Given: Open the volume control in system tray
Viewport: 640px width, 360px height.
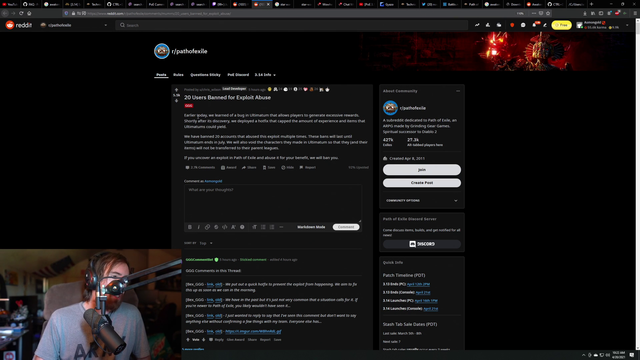Looking at the screenshot, I should tap(608, 355).
